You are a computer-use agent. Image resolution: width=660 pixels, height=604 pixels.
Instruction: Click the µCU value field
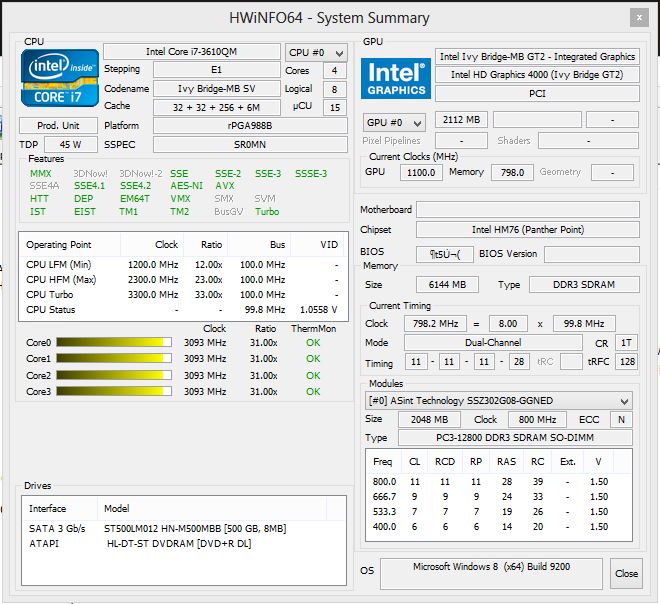(335, 107)
